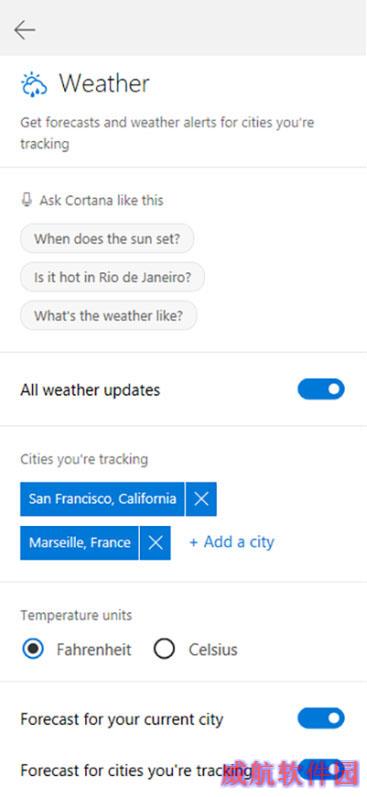The height and width of the screenshot is (797, 367).
Task: Remove Marseille, France with X icon
Action: point(155,543)
